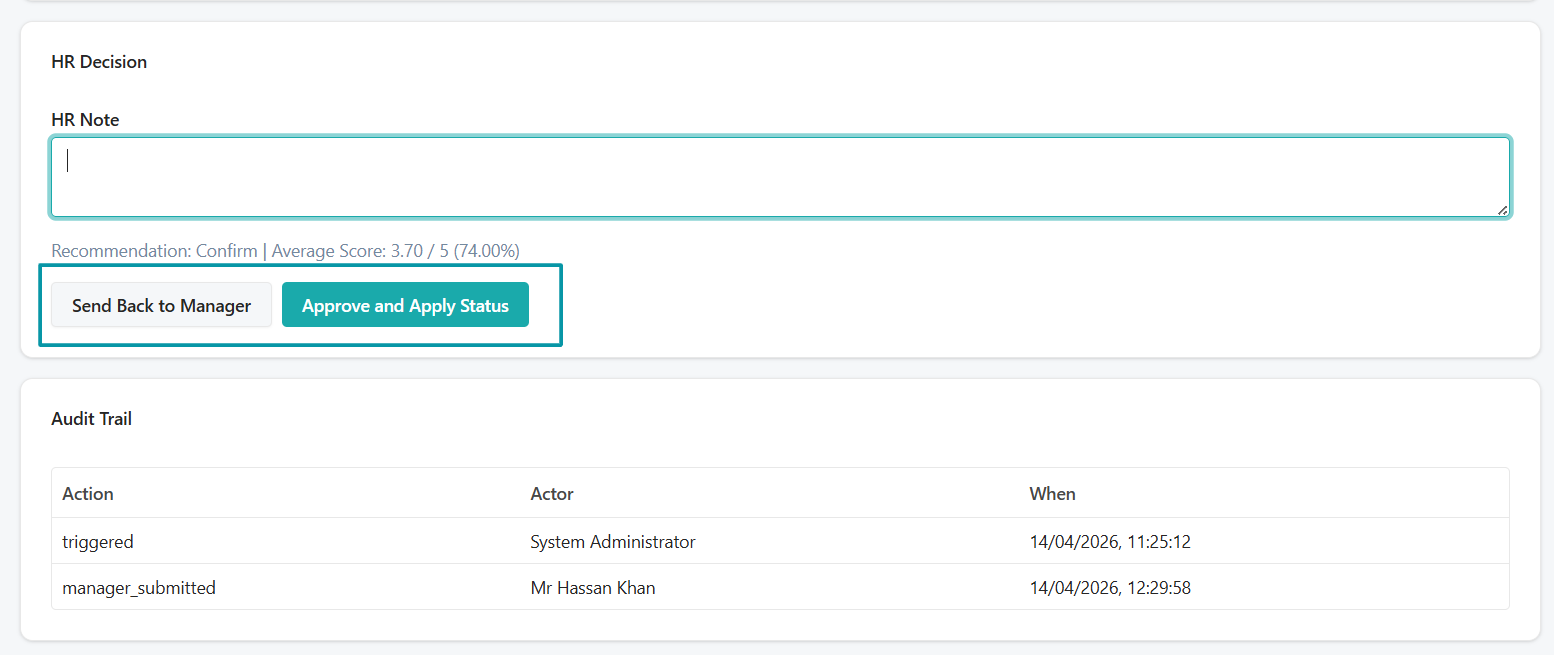
Task: Select the triggered action cell
Action: (98, 542)
